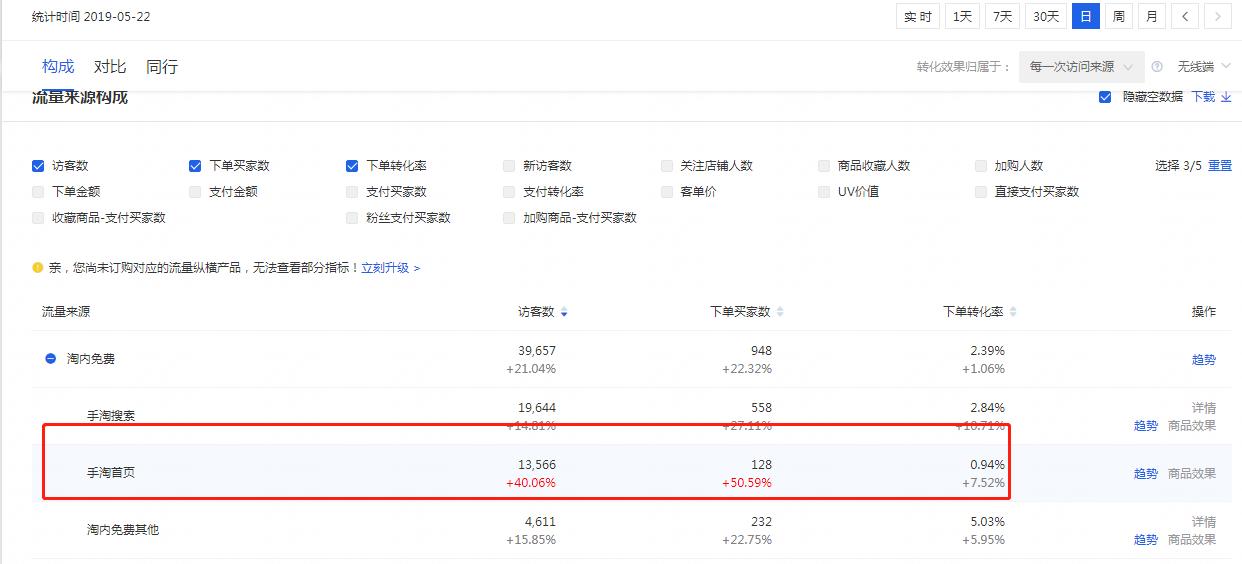Click the 13,566 visitor count cell
This screenshot has width=1242, height=564.
pyautogui.click(x=536, y=465)
